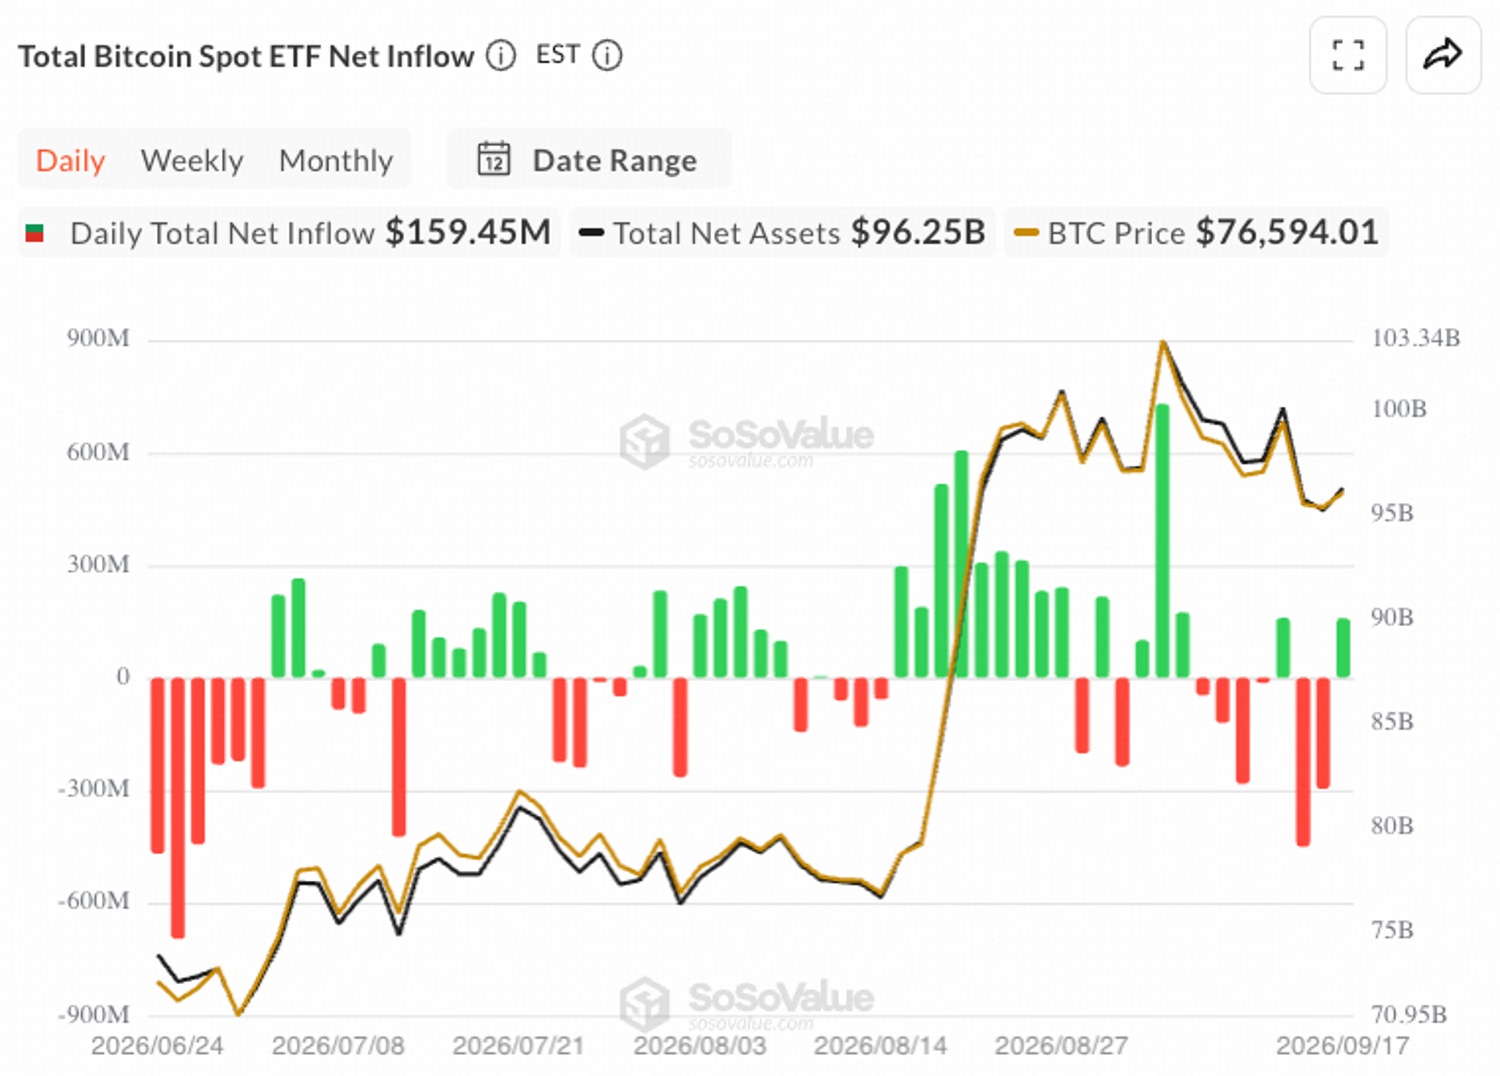The width and height of the screenshot is (1500, 1076).
Task: Click info icon next to EST
Action: [x=607, y=56]
